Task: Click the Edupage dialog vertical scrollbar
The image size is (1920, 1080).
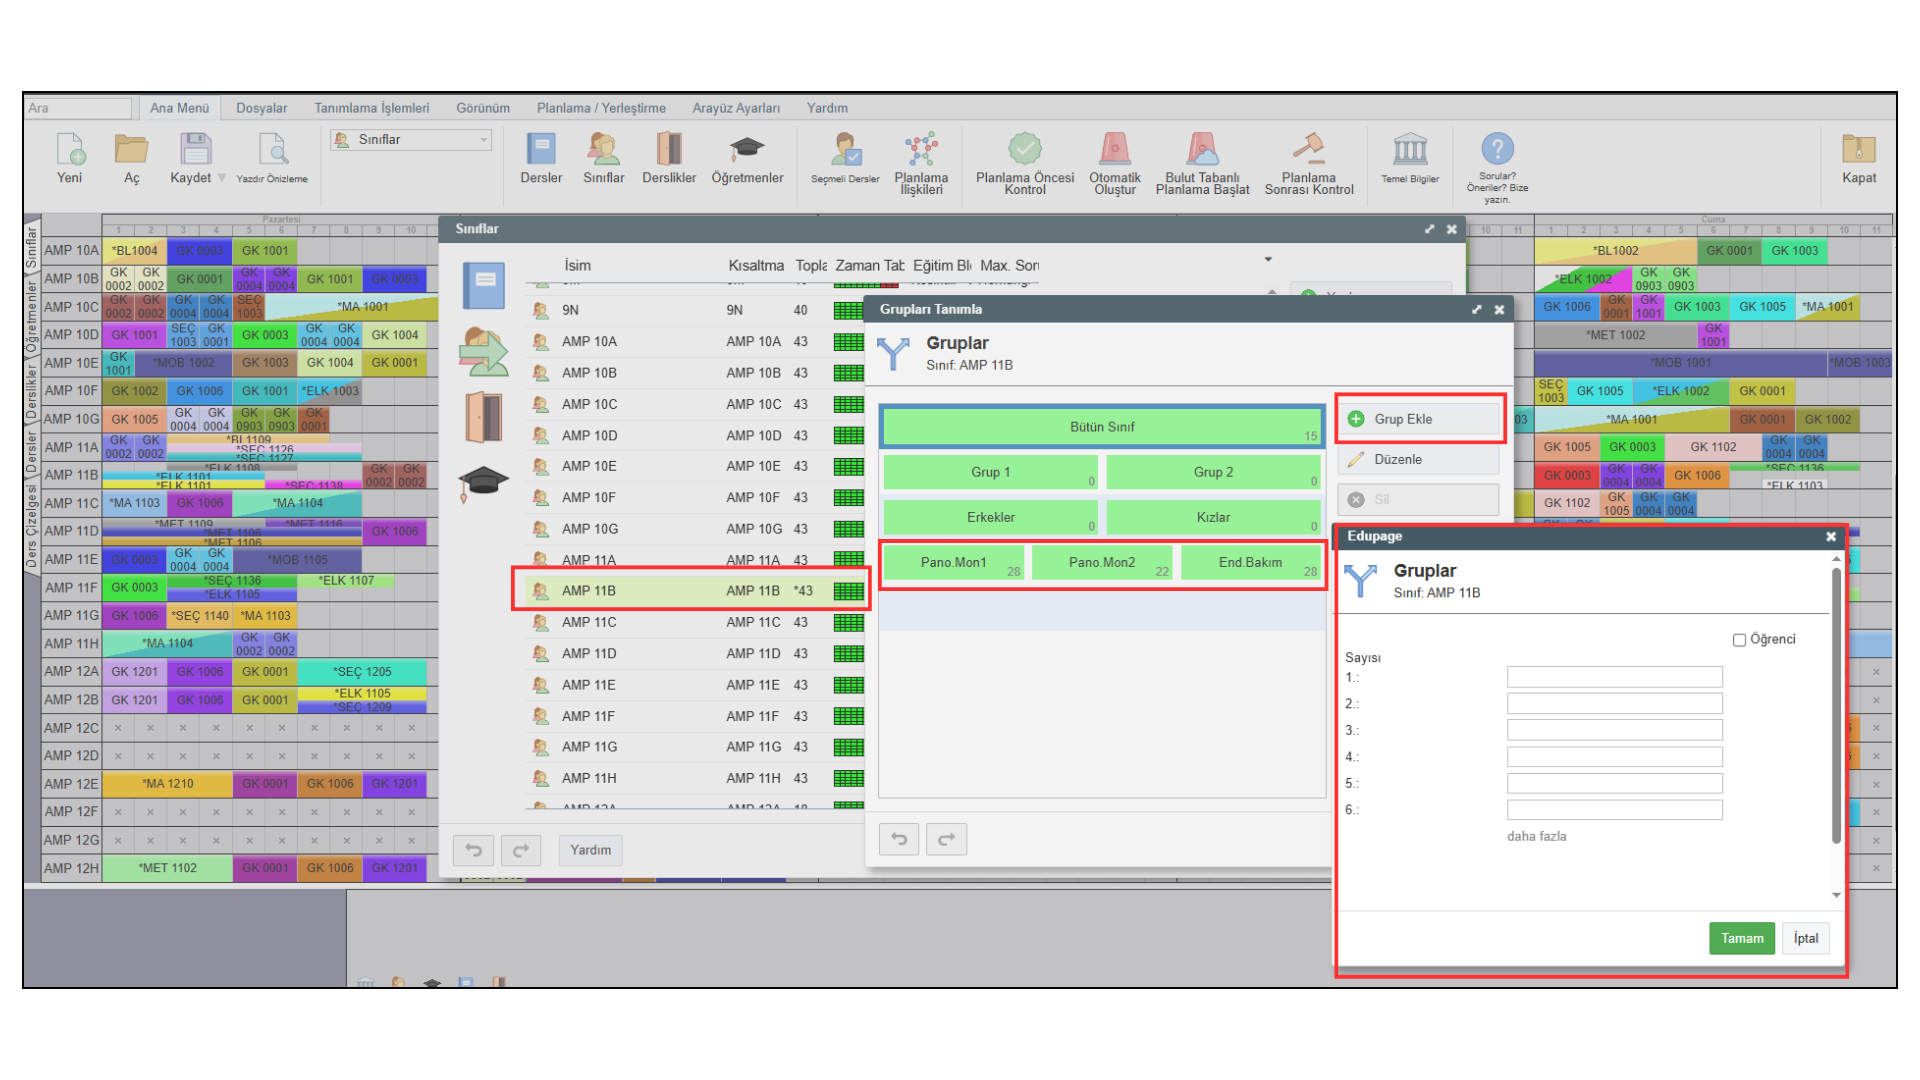Action: point(1836,705)
